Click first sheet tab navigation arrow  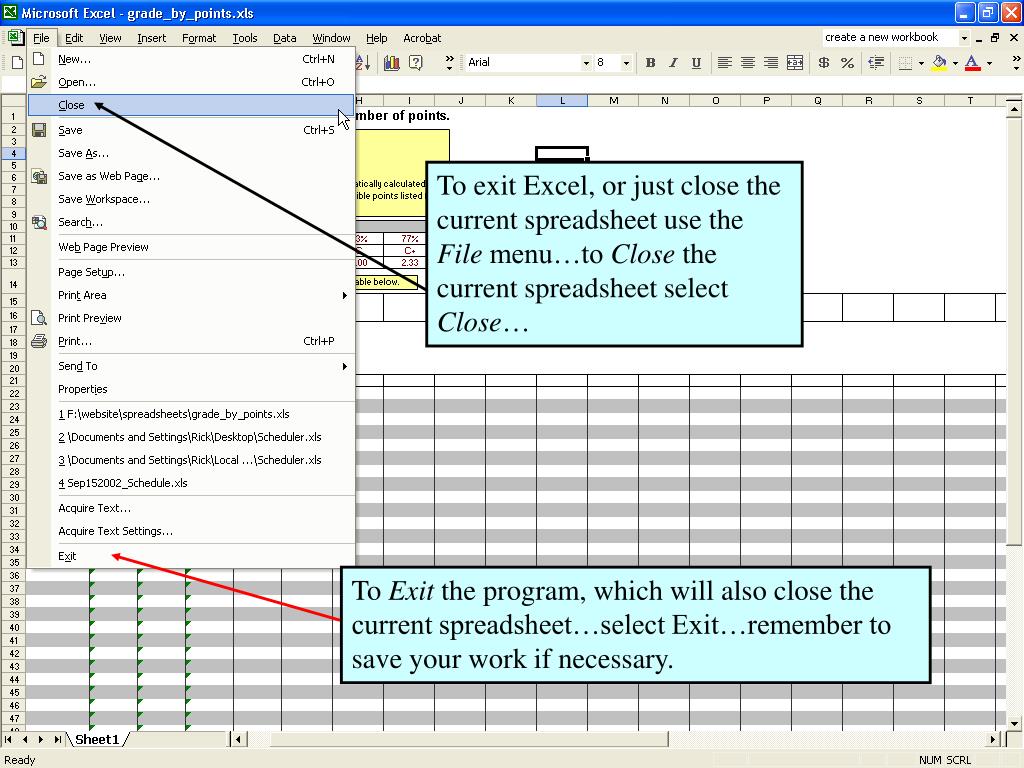(8, 739)
